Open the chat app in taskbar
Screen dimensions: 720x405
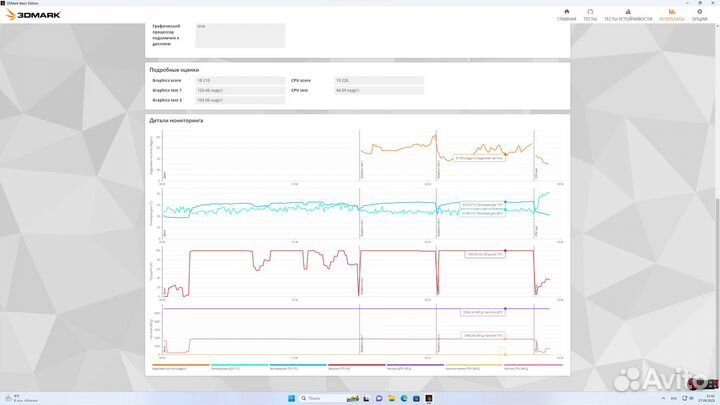pos(379,398)
